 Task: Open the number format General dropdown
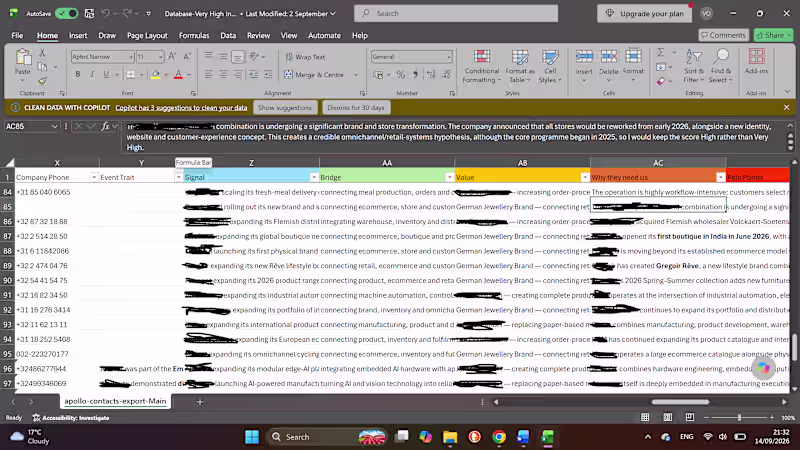coord(449,57)
